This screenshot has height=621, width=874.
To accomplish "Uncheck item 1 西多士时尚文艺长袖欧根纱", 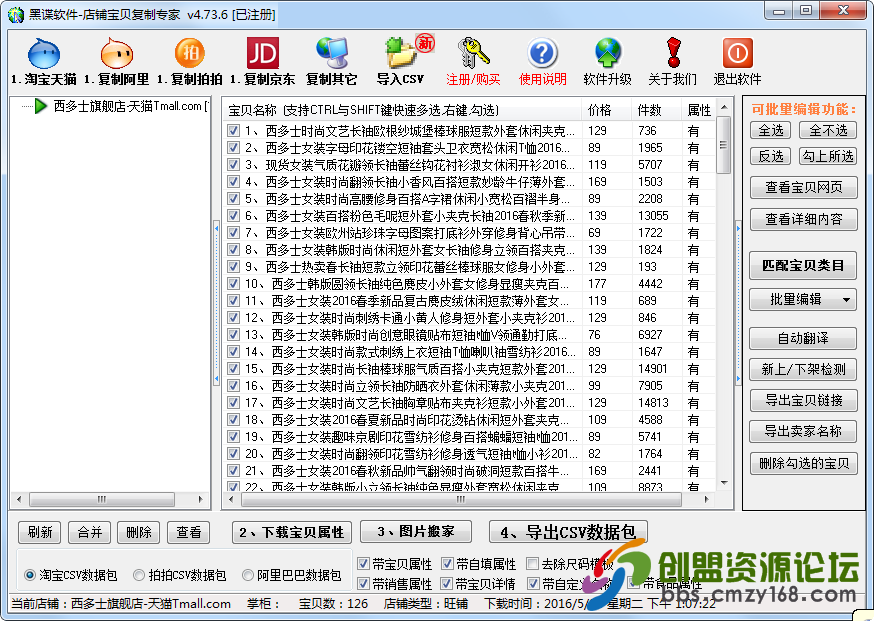I will (x=233, y=131).
